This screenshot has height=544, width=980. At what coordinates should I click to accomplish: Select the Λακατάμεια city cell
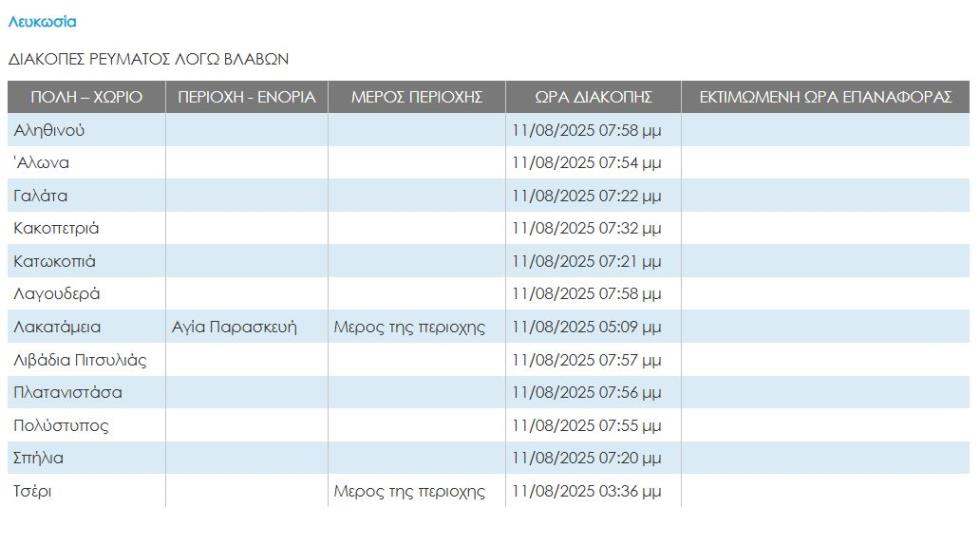[x=57, y=327]
